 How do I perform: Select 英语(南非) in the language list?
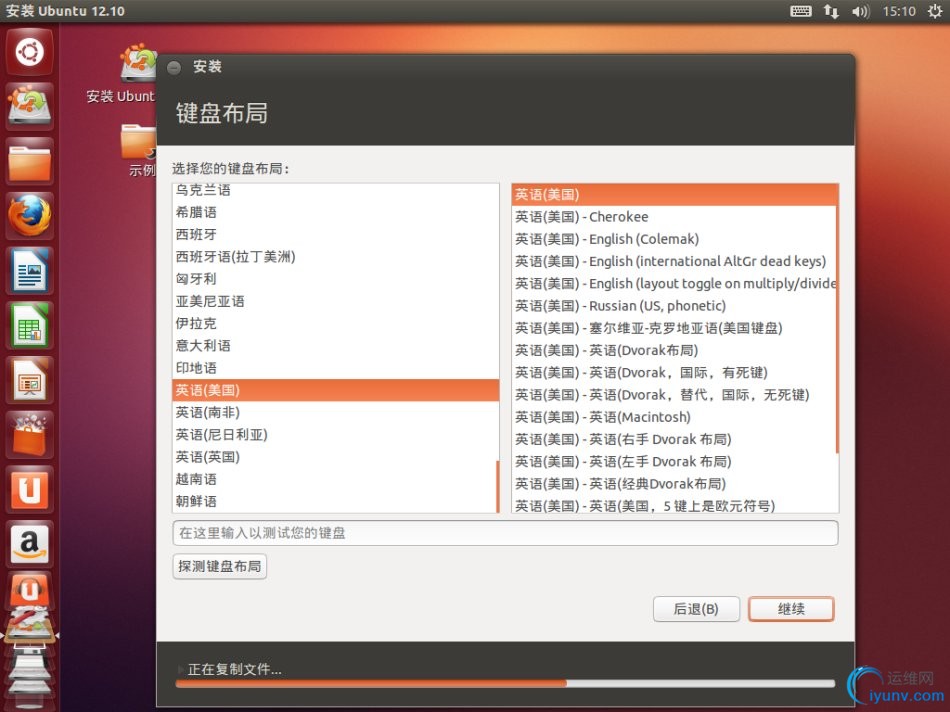tap(334, 413)
